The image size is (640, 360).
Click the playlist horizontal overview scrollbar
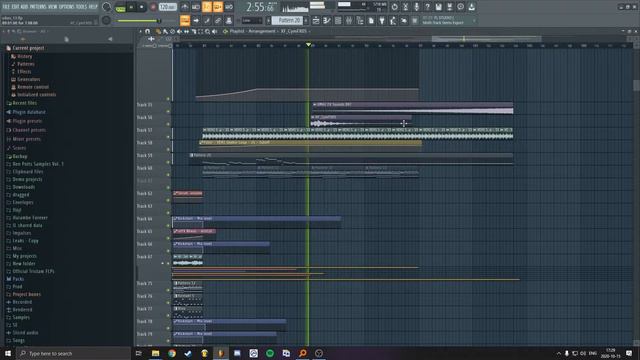(x=487, y=39)
